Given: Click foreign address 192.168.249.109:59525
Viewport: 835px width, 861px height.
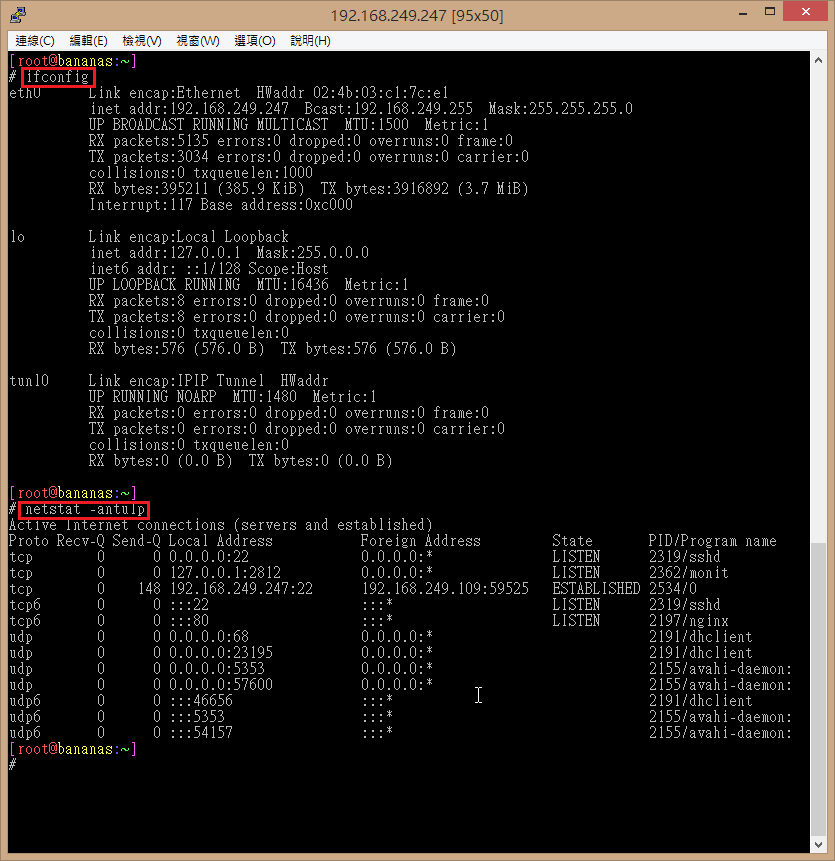Looking at the screenshot, I should coord(445,589).
